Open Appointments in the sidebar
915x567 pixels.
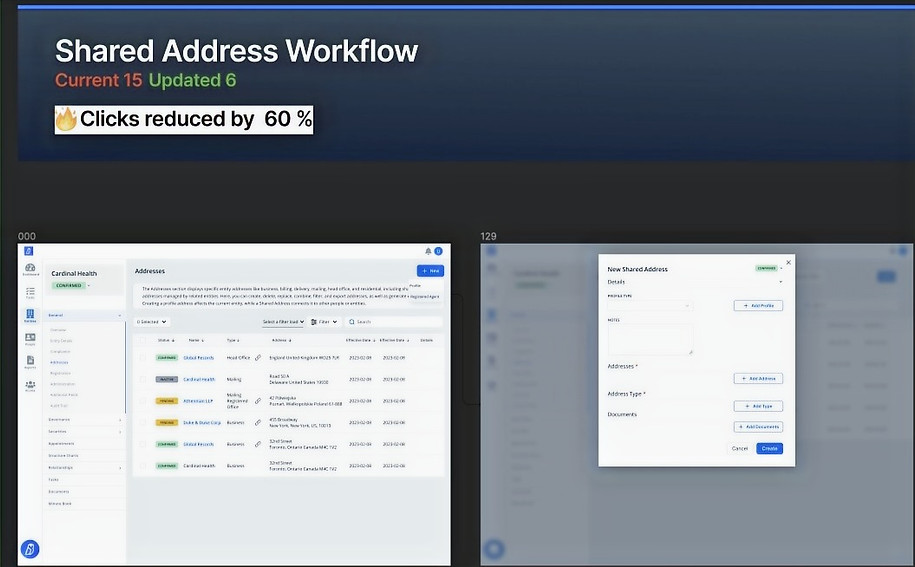click(61, 443)
